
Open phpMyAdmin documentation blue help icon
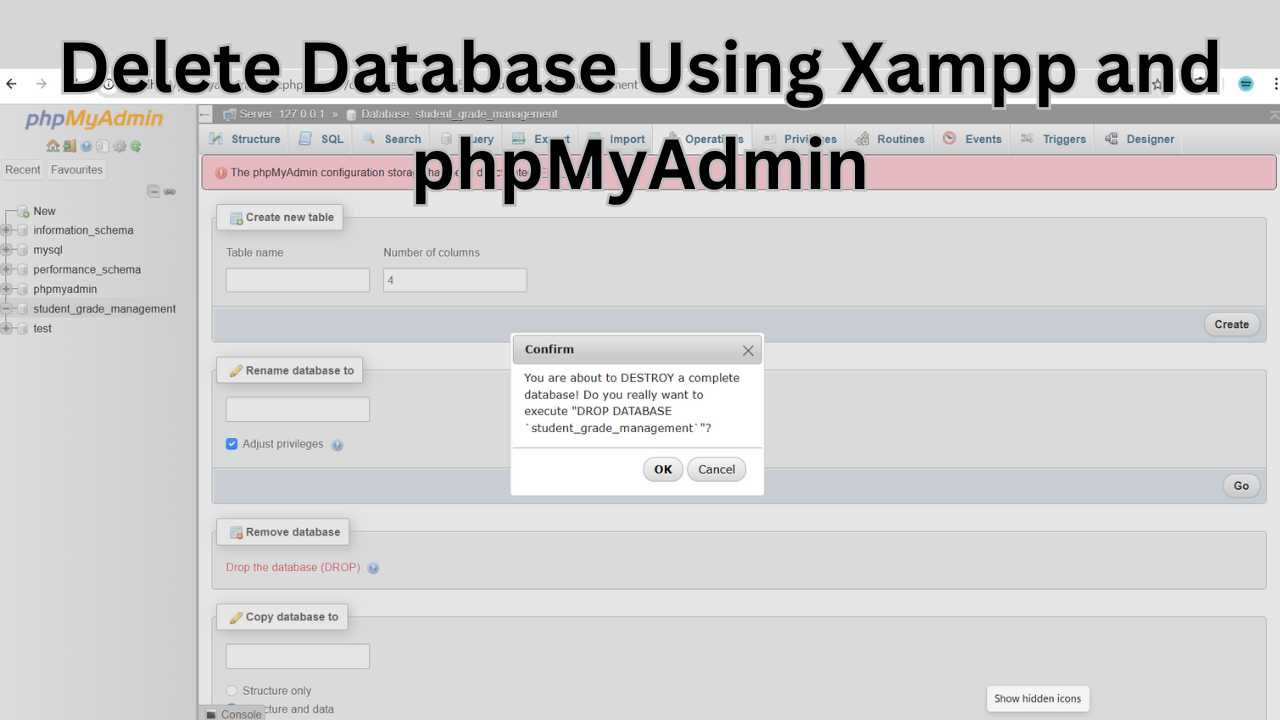[86, 146]
